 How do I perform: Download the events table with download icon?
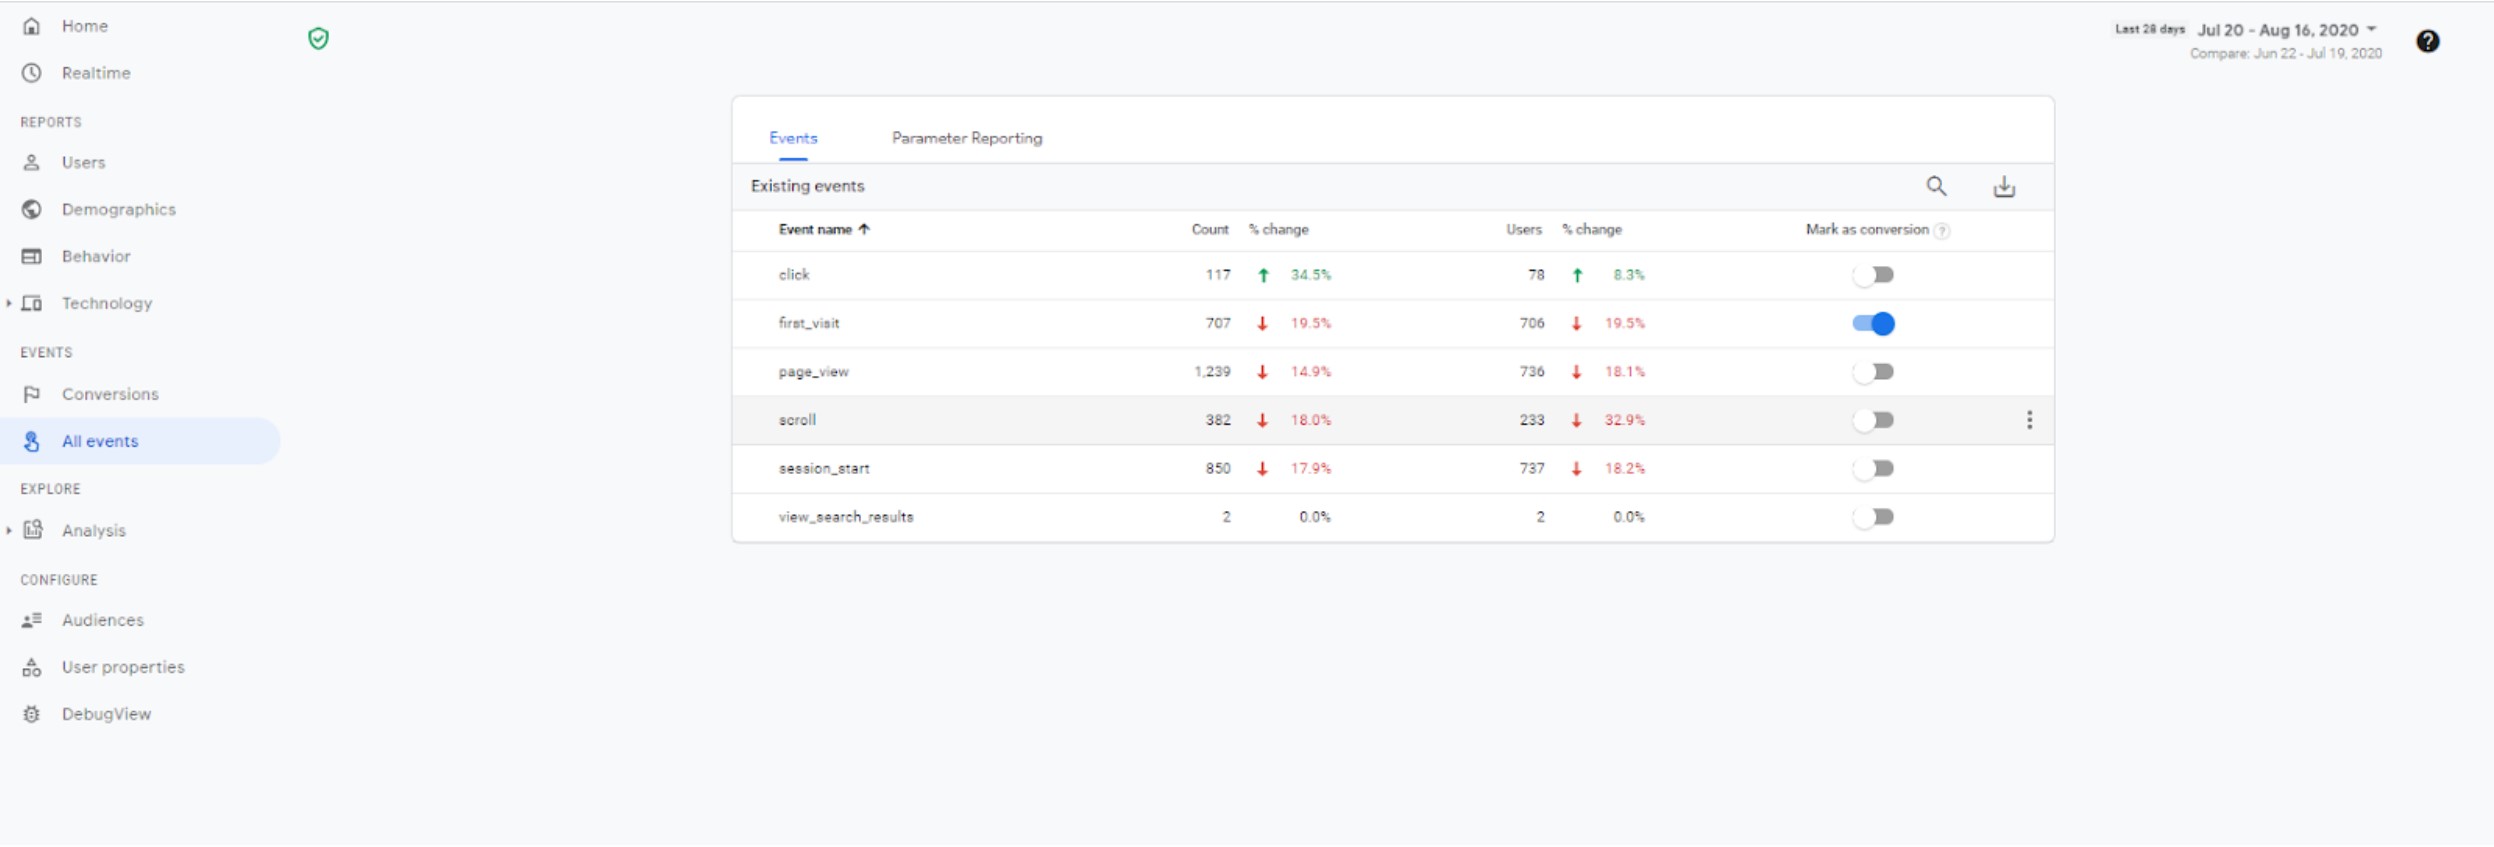pos(2004,187)
